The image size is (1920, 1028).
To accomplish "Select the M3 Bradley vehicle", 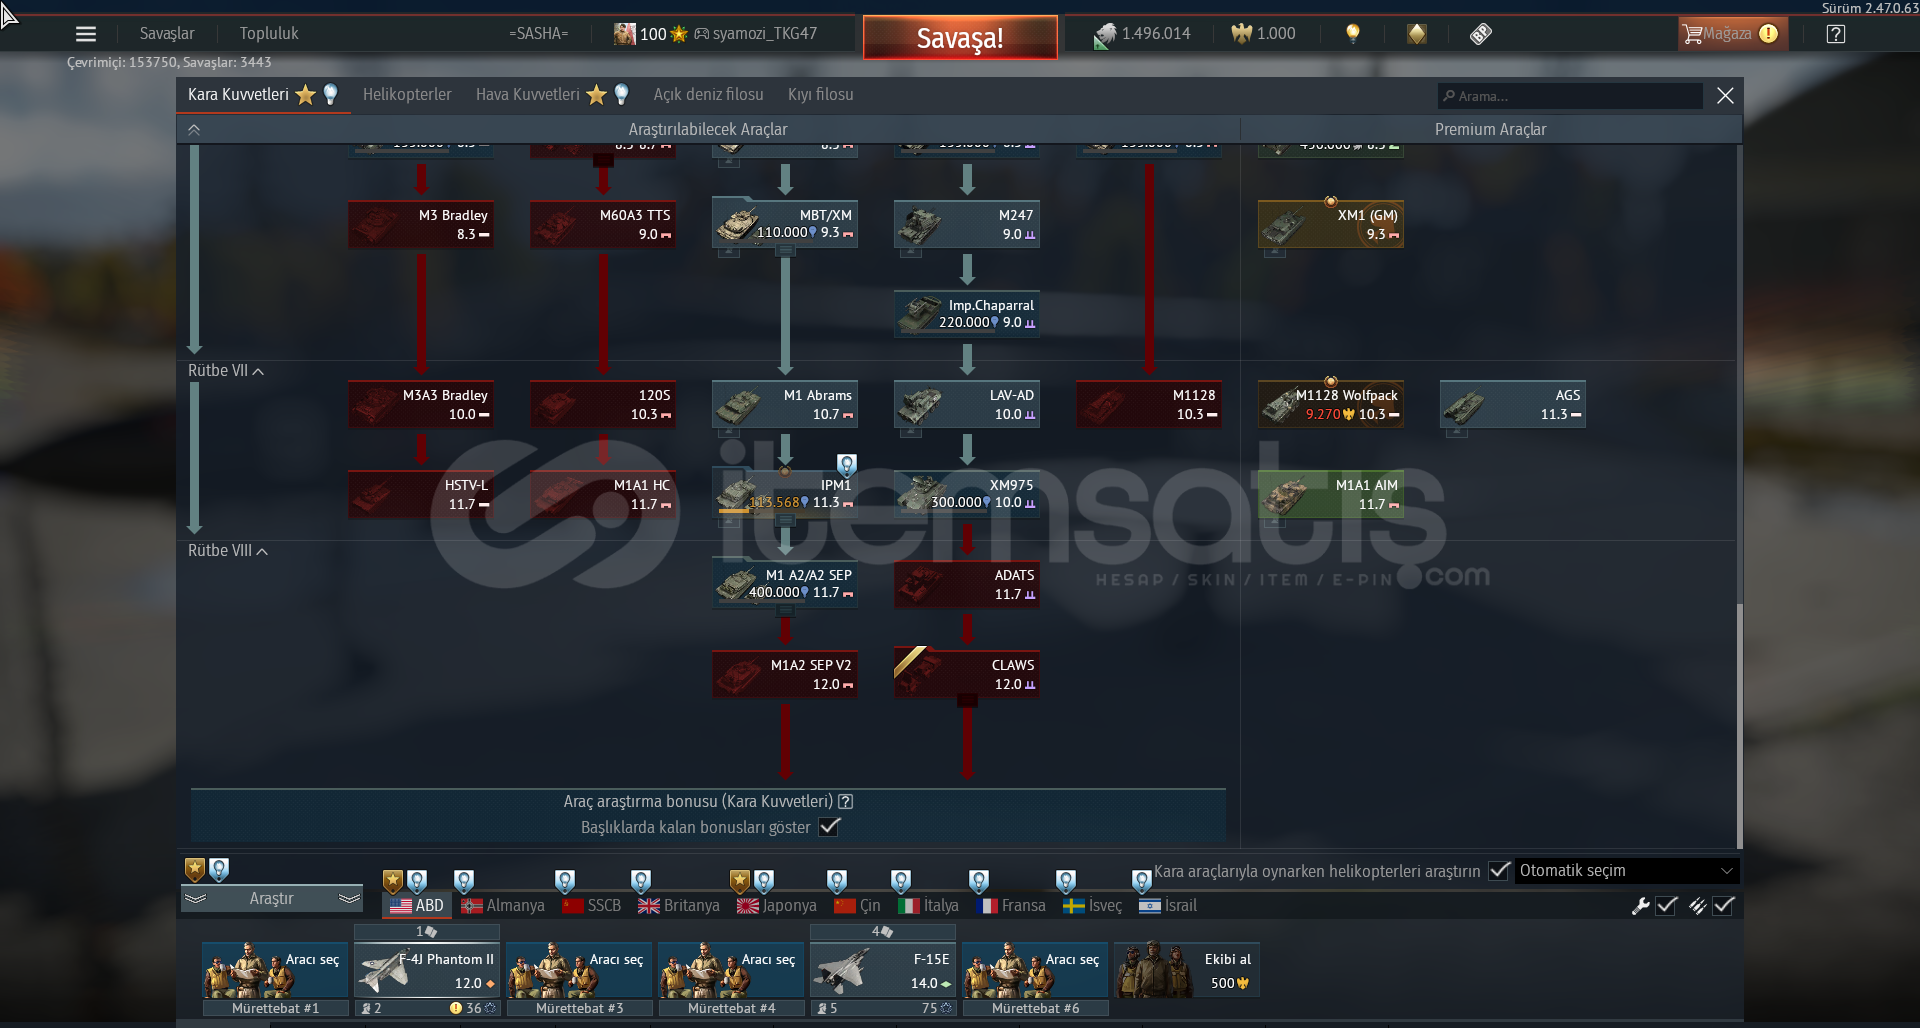I will click(421, 225).
